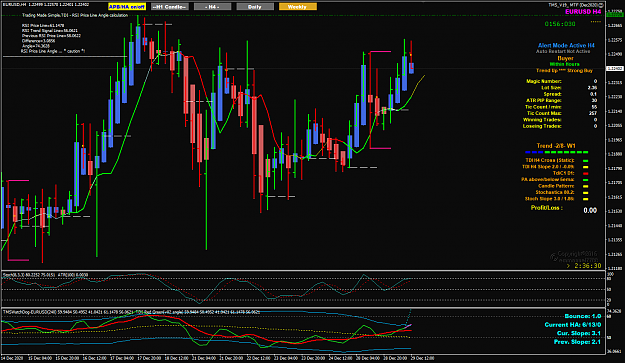Click the RSI Trend Signal Line text
The width and height of the screenshot is (625, 363).
[x=50, y=30]
